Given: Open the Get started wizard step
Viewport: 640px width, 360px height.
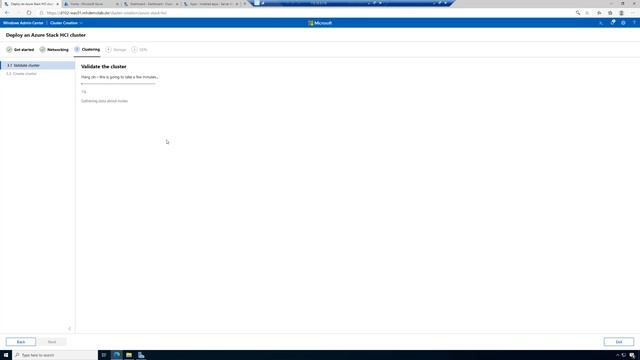Looking at the screenshot, I should (20, 49).
